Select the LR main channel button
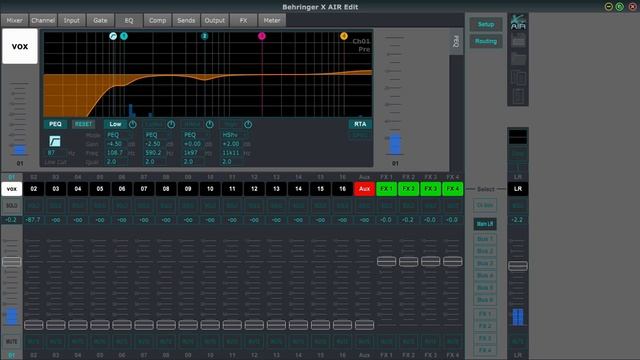Viewport: 640px width, 360px height. coord(518,189)
